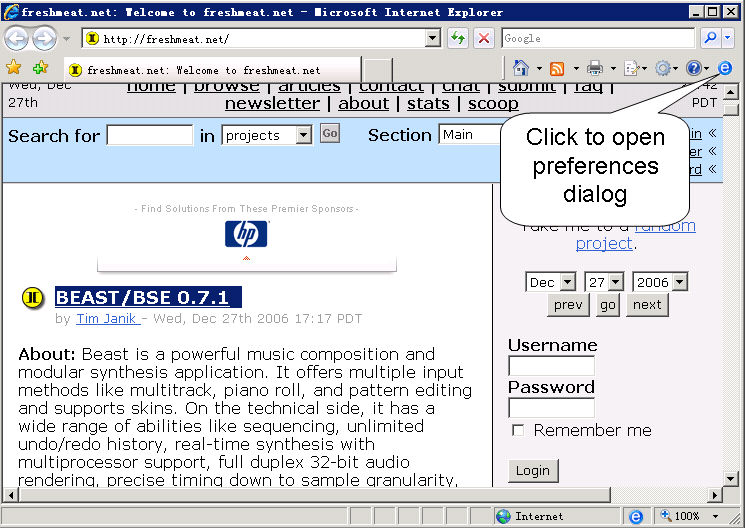Click the Home house icon
This screenshot has height=528, width=745.
[x=521, y=68]
